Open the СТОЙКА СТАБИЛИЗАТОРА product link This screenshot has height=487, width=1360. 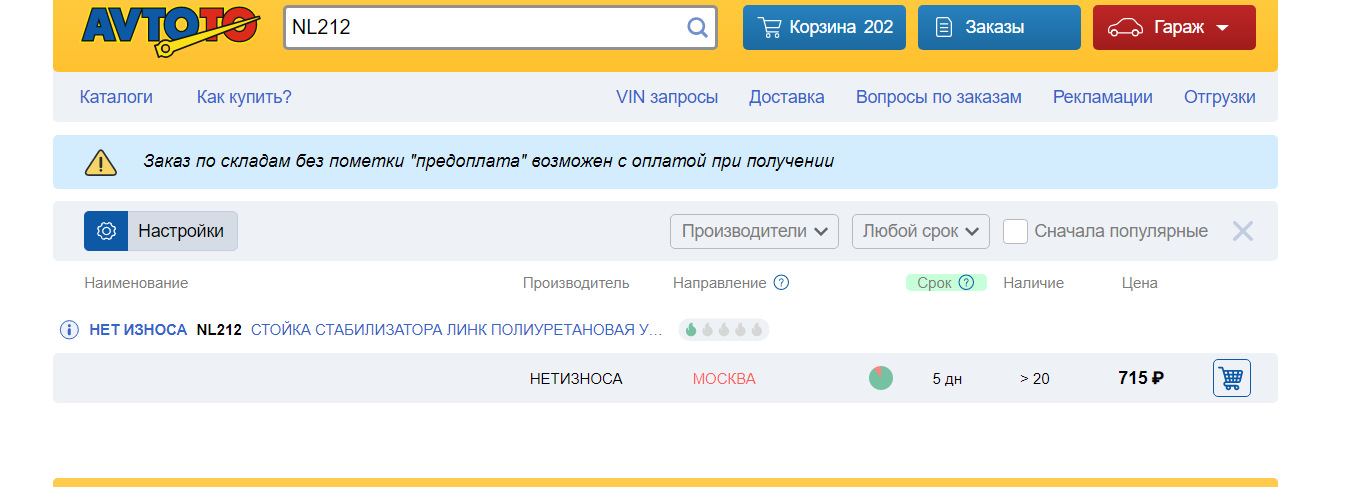coord(456,330)
